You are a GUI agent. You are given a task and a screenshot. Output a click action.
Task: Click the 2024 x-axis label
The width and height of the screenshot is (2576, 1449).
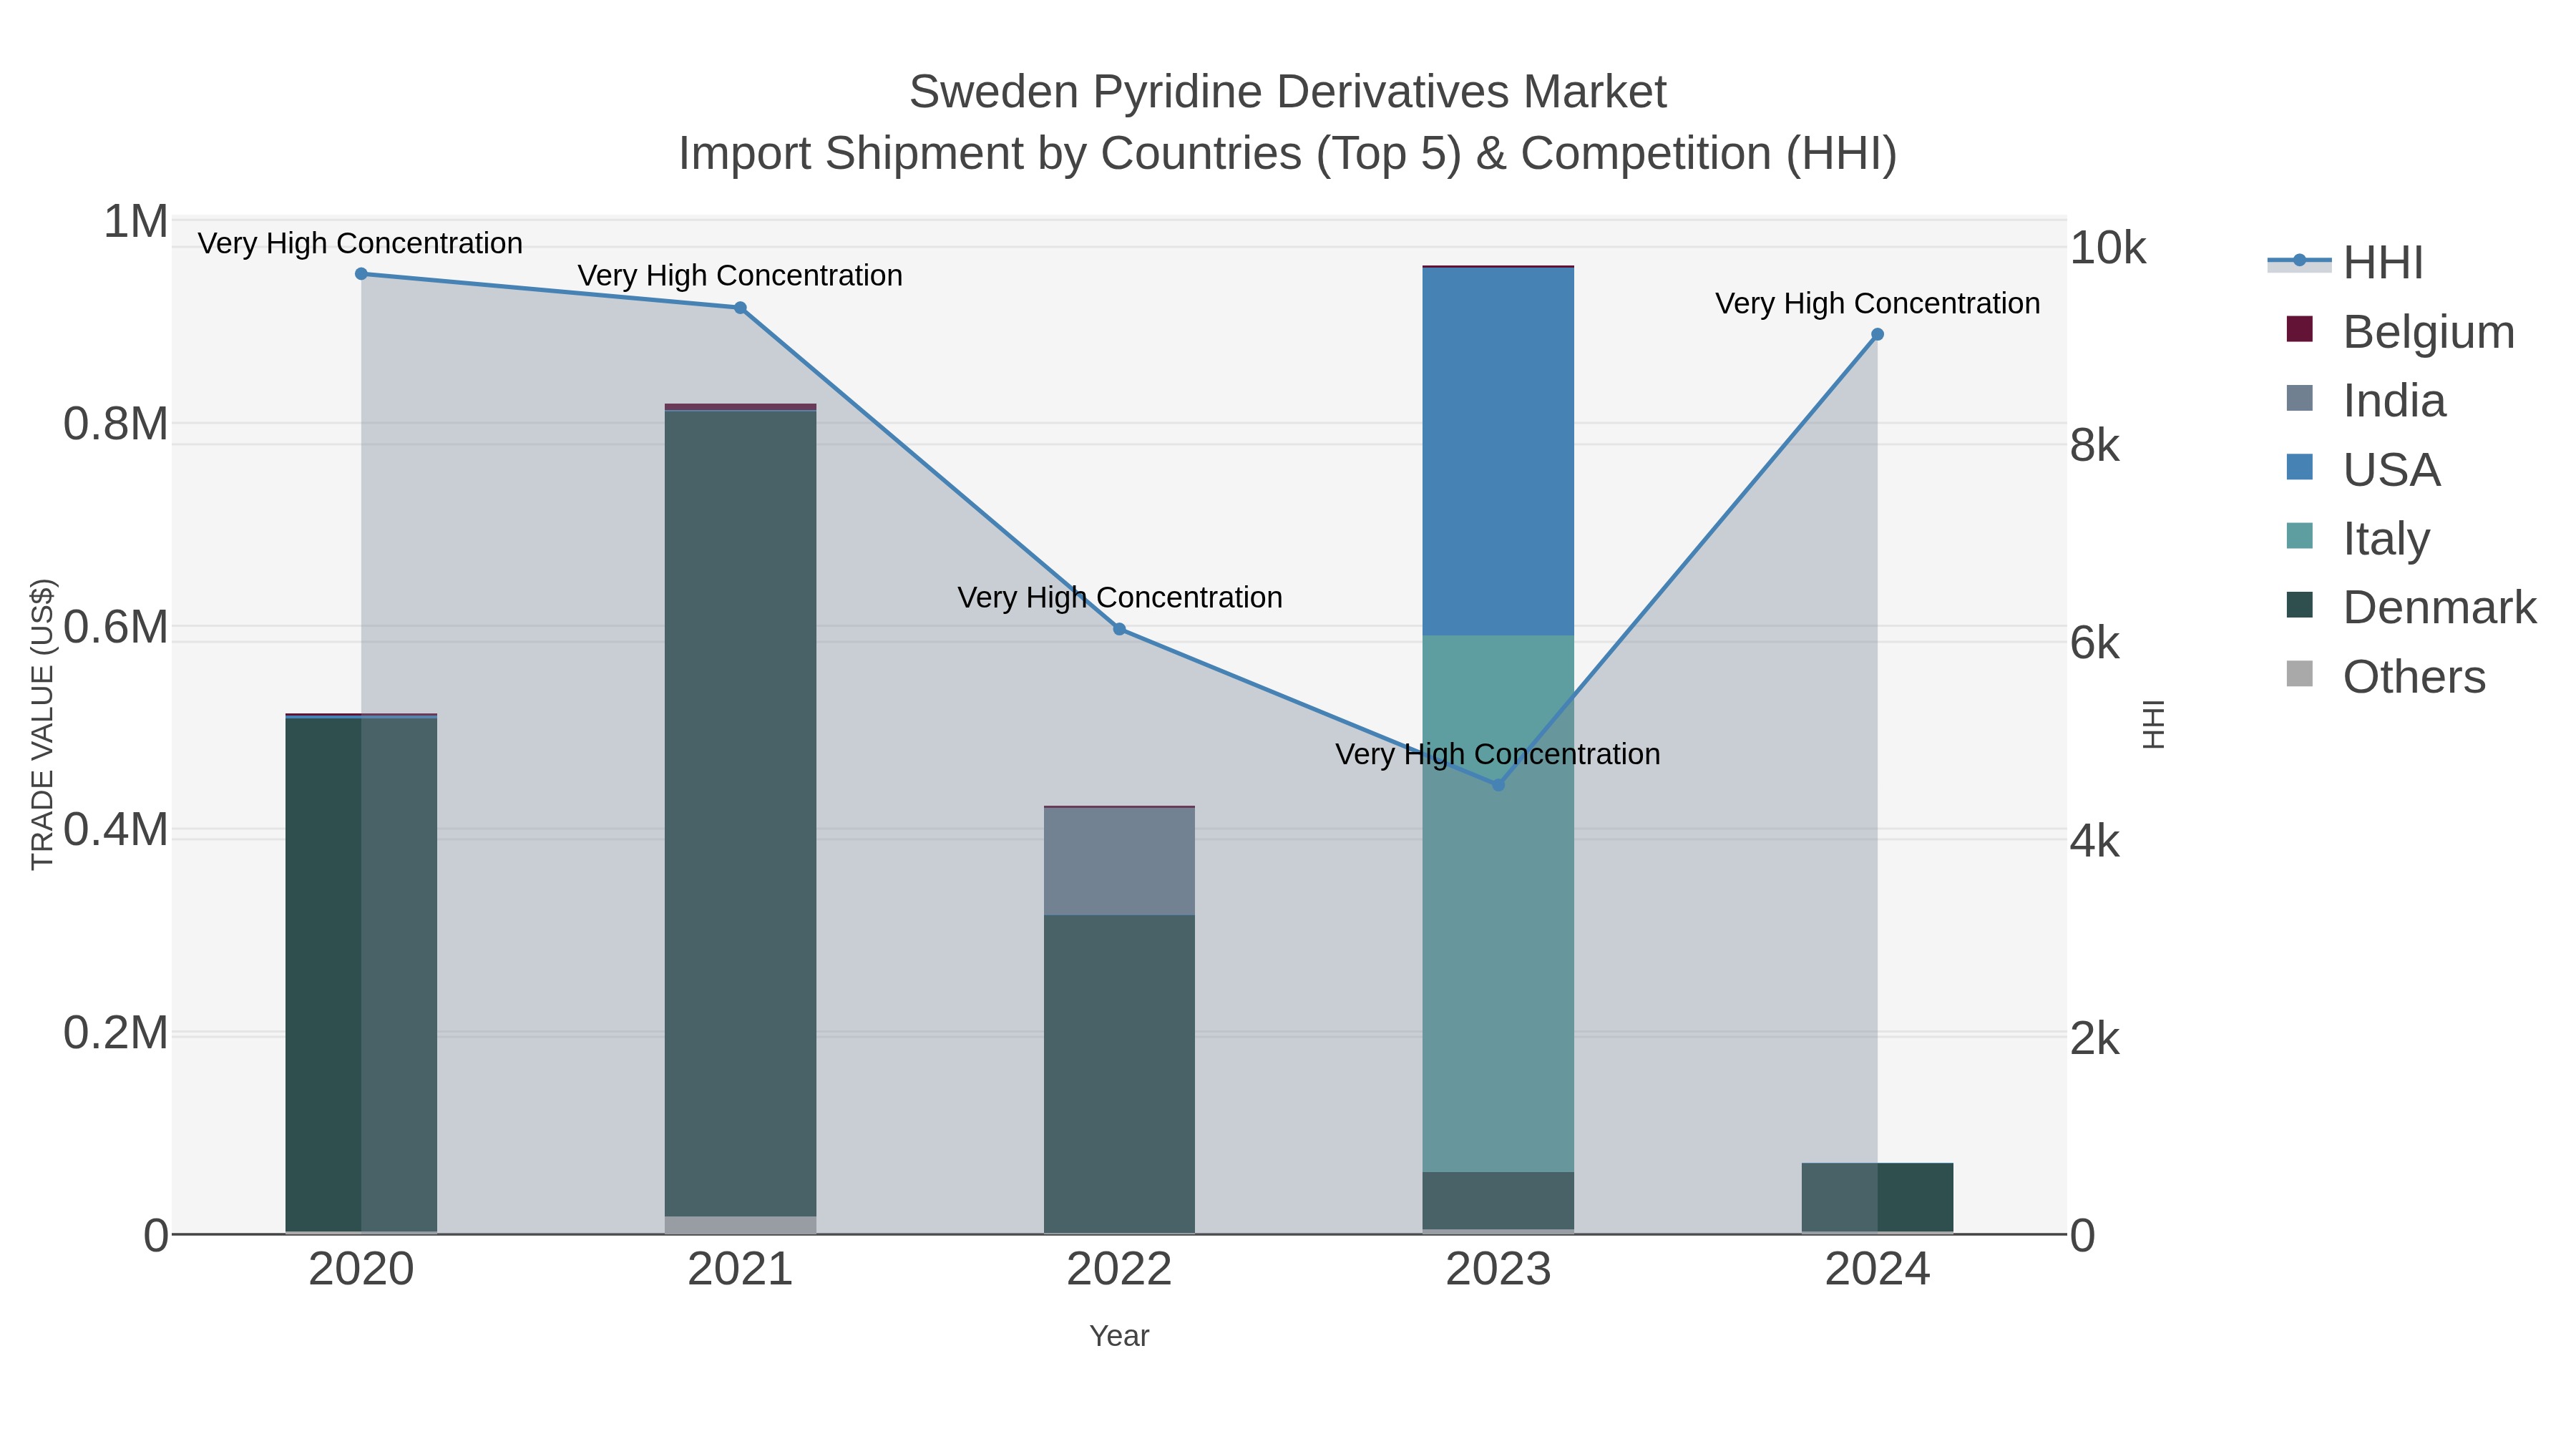[x=1877, y=1270]
